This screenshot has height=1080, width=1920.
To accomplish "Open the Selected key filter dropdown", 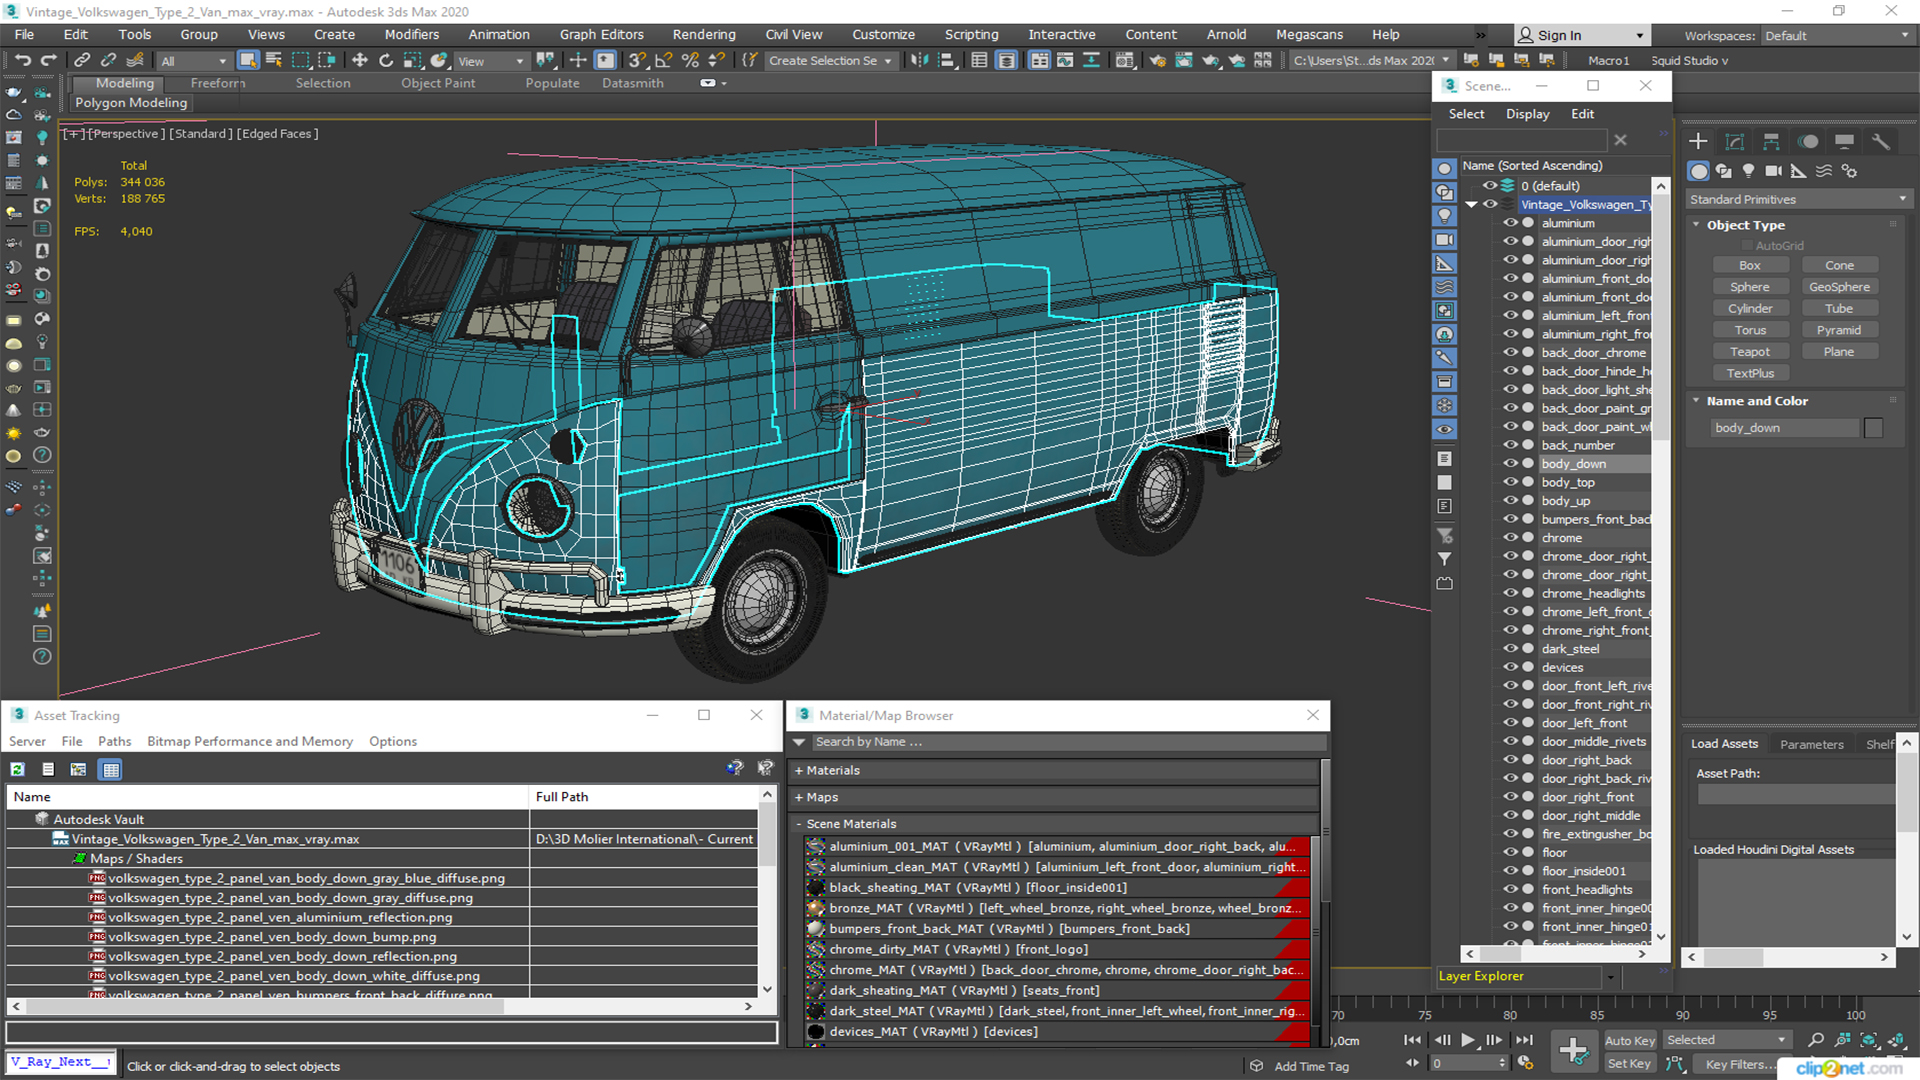I will (1727, 1041).
